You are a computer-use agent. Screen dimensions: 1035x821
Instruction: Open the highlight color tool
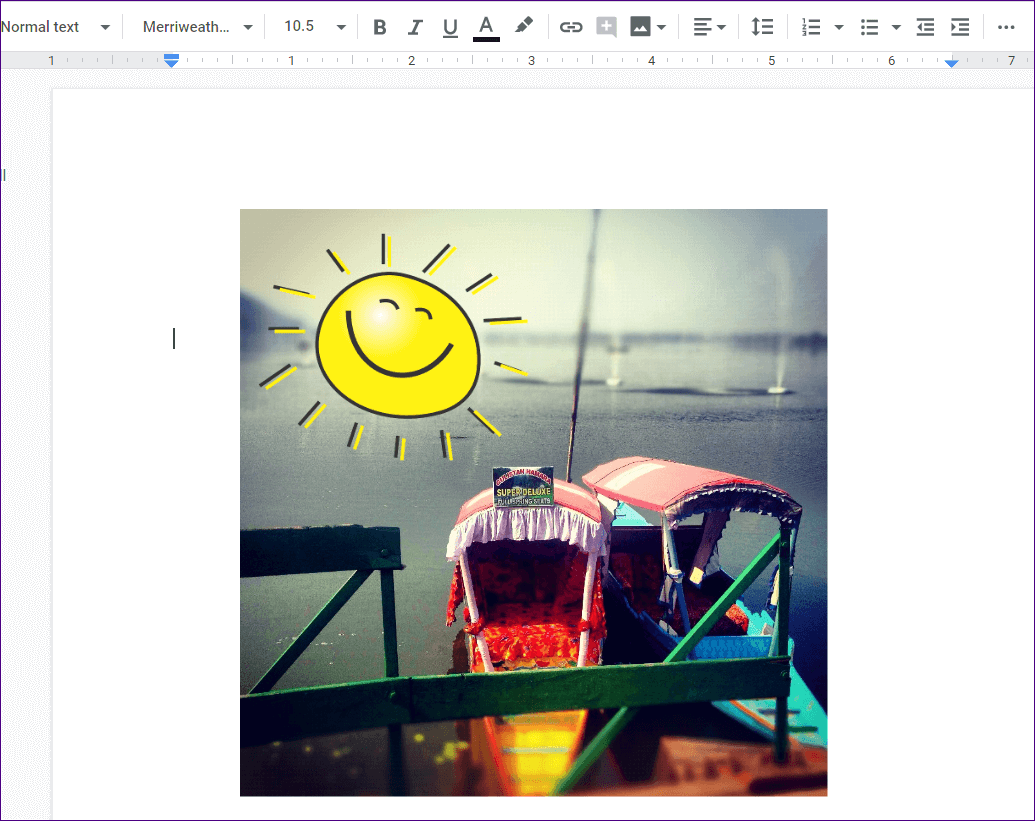[524, 26]
